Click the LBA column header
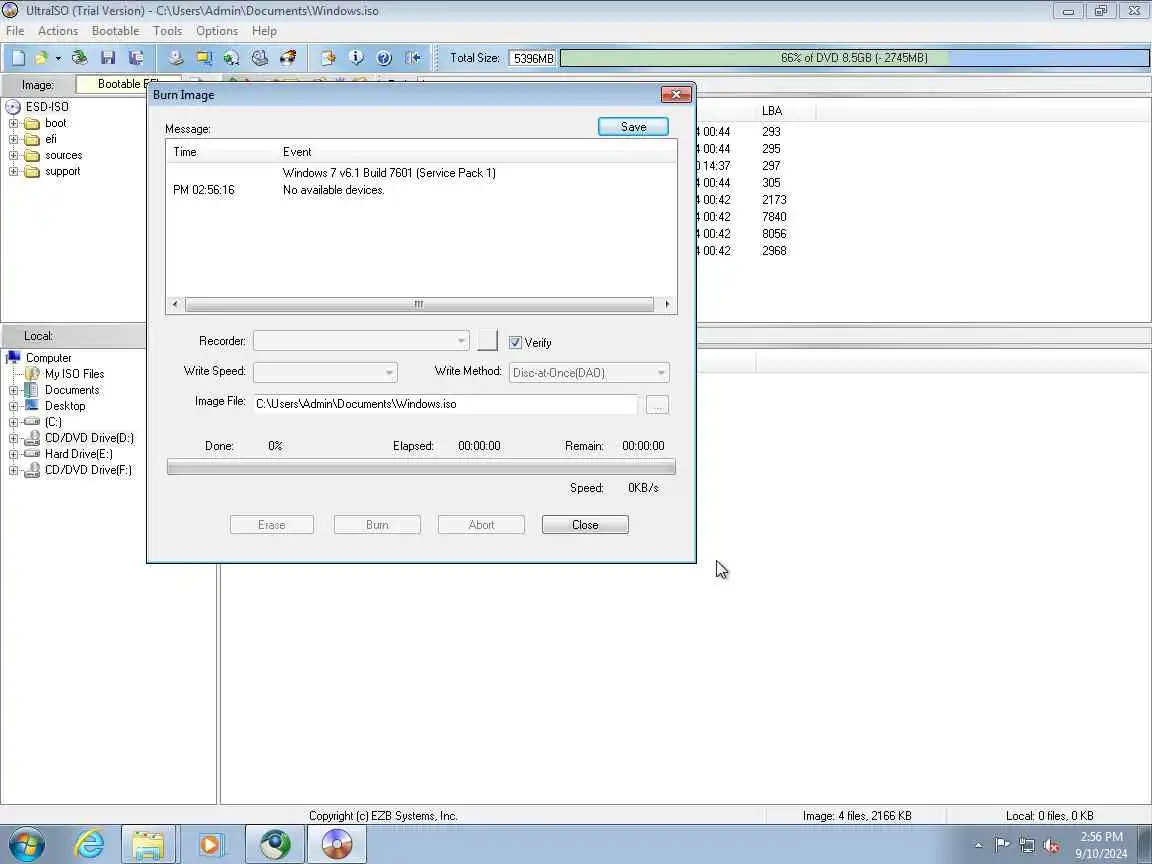 click(x=771, y=111)
